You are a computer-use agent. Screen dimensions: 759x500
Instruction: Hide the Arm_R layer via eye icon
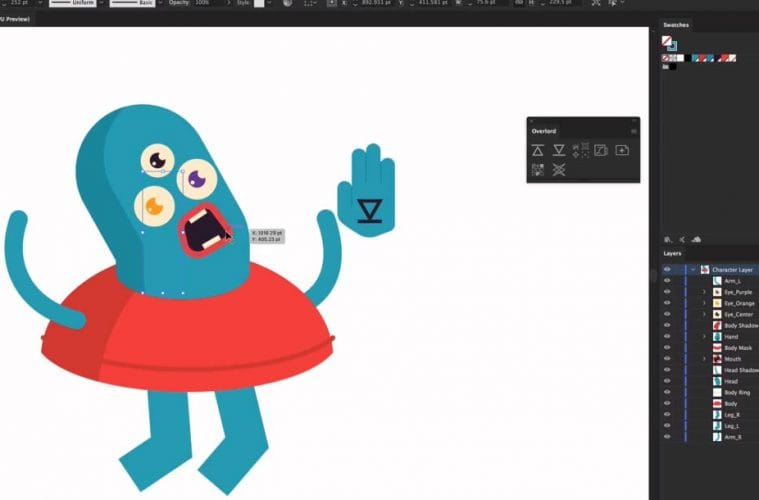[x=667, y=436]
